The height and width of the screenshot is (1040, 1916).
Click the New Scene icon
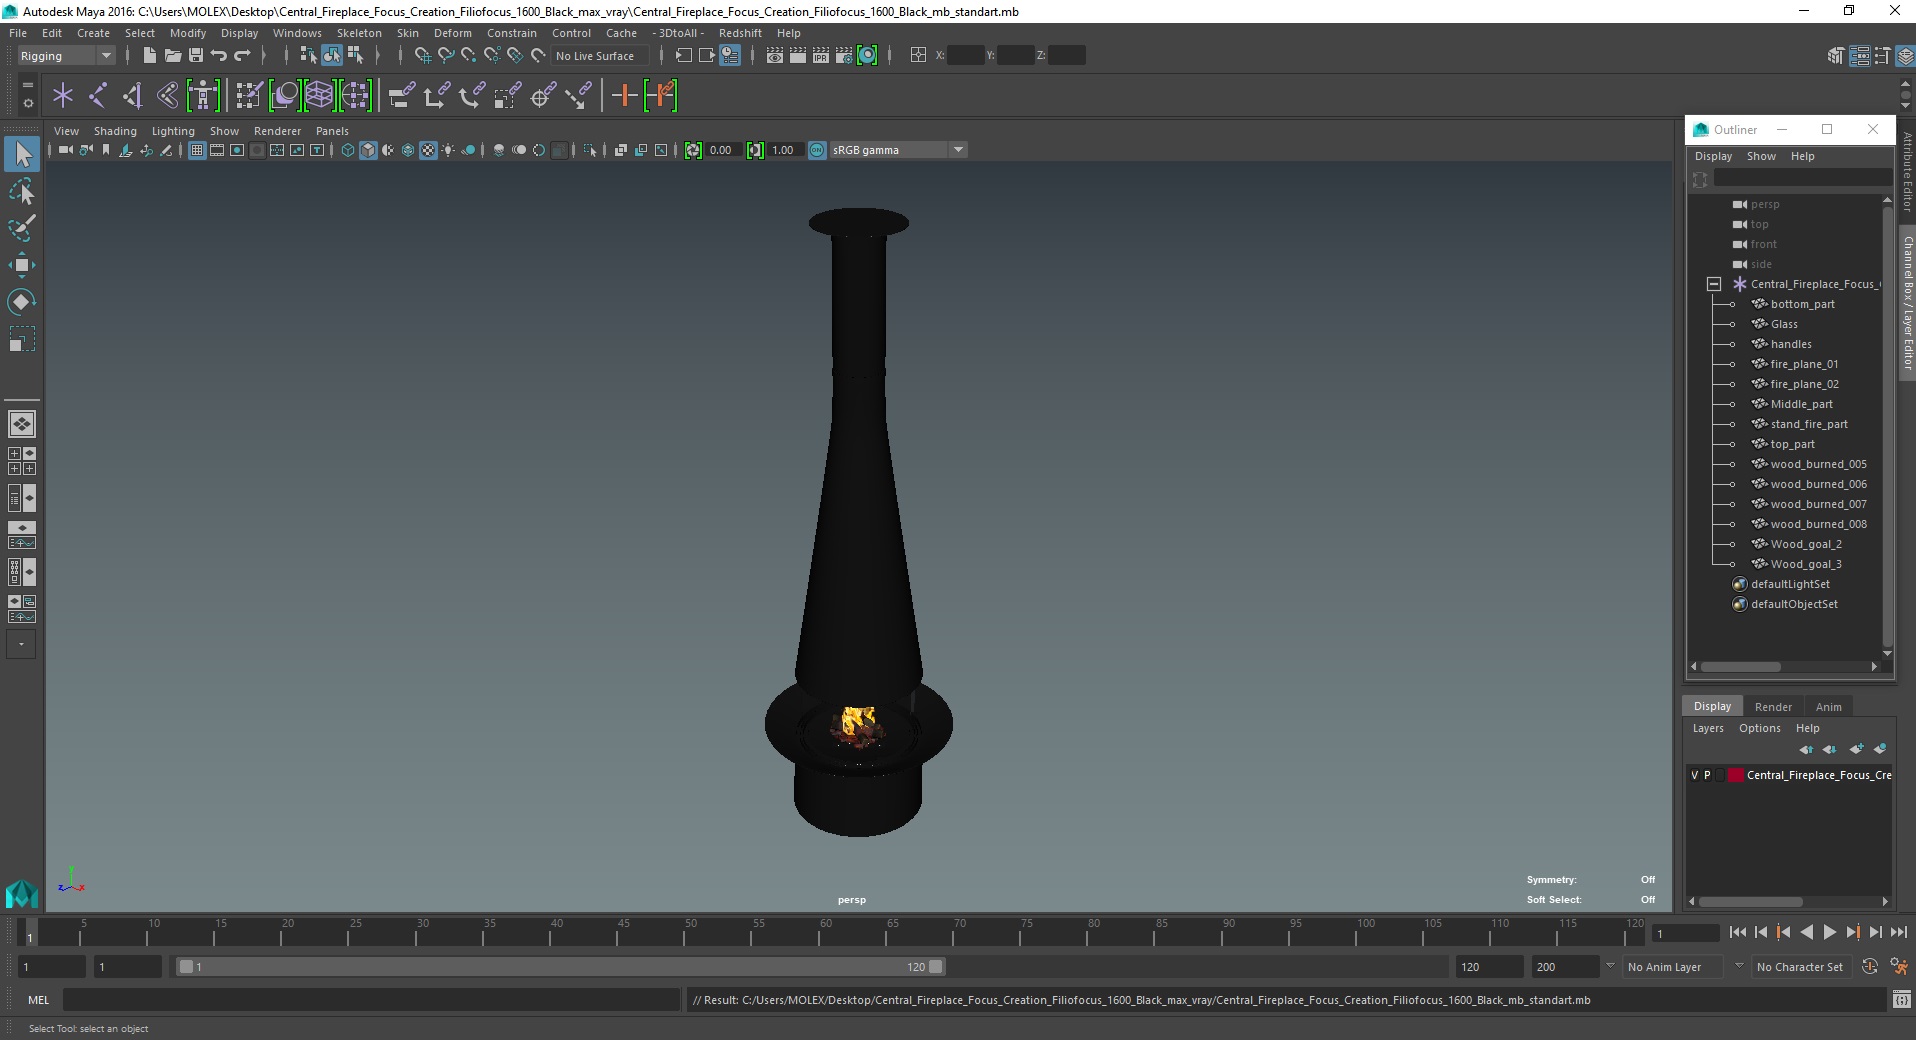(149, 56)
